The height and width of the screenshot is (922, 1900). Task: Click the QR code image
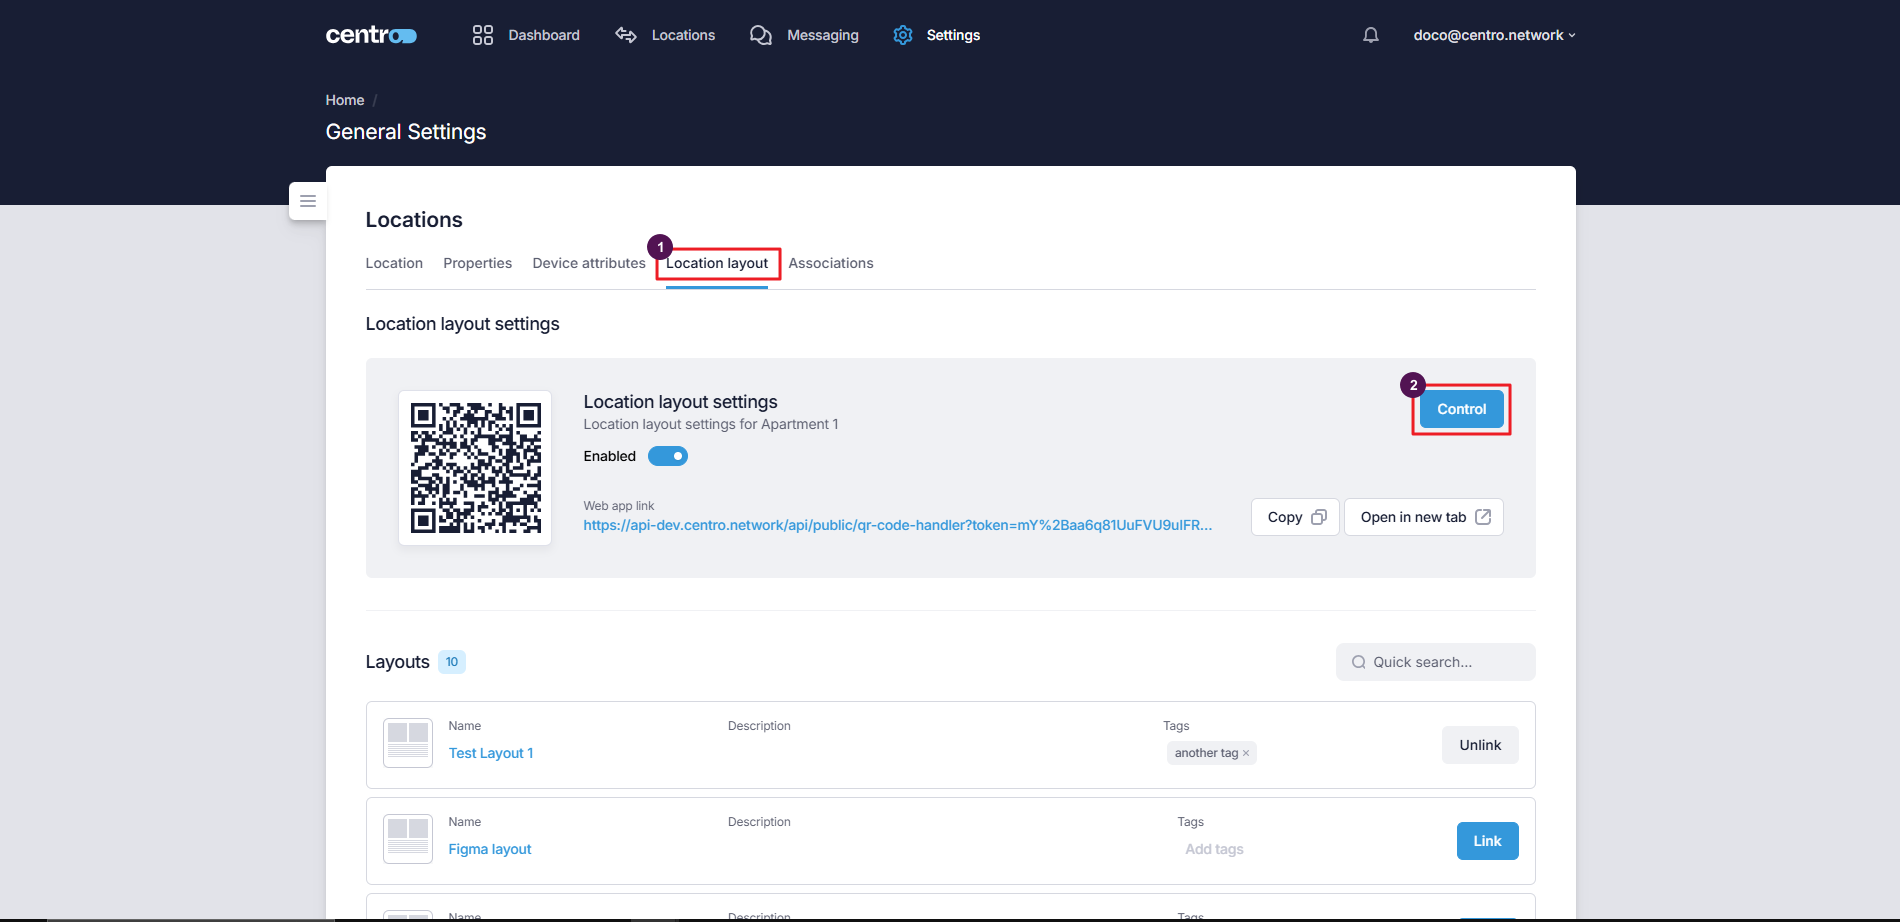(x=475, y=468)
